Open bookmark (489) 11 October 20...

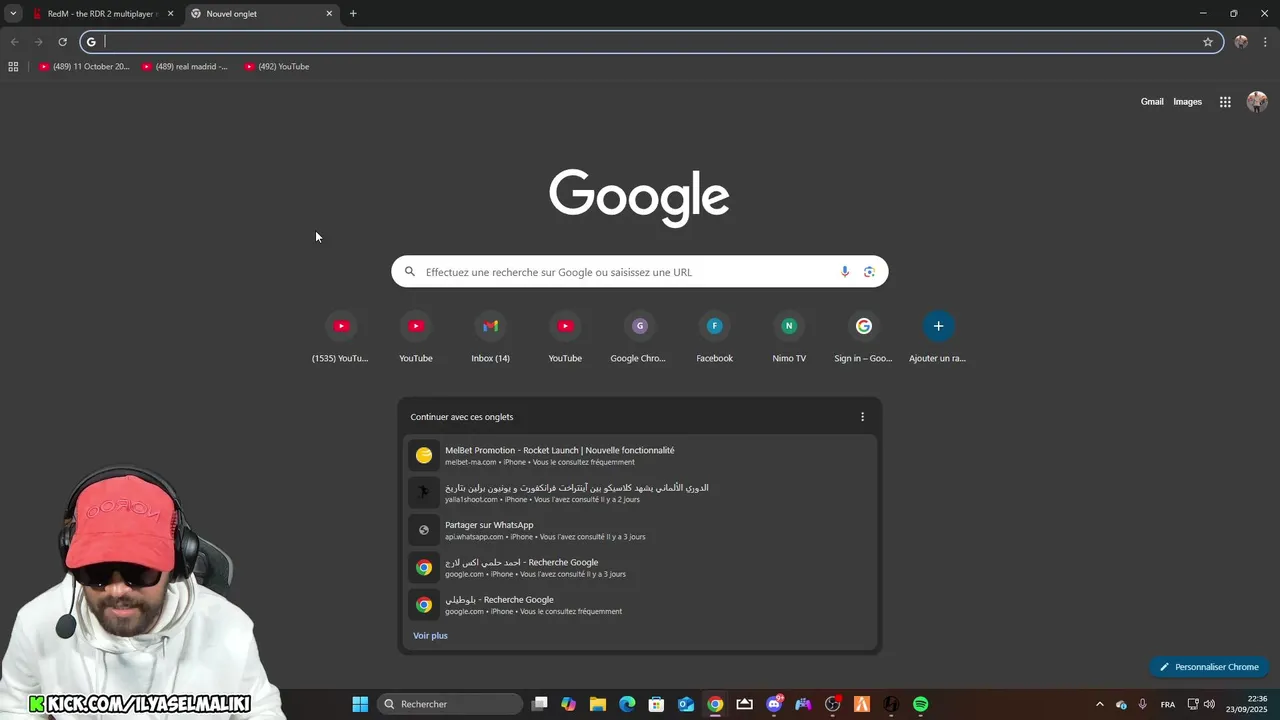[x=84, y=67]
